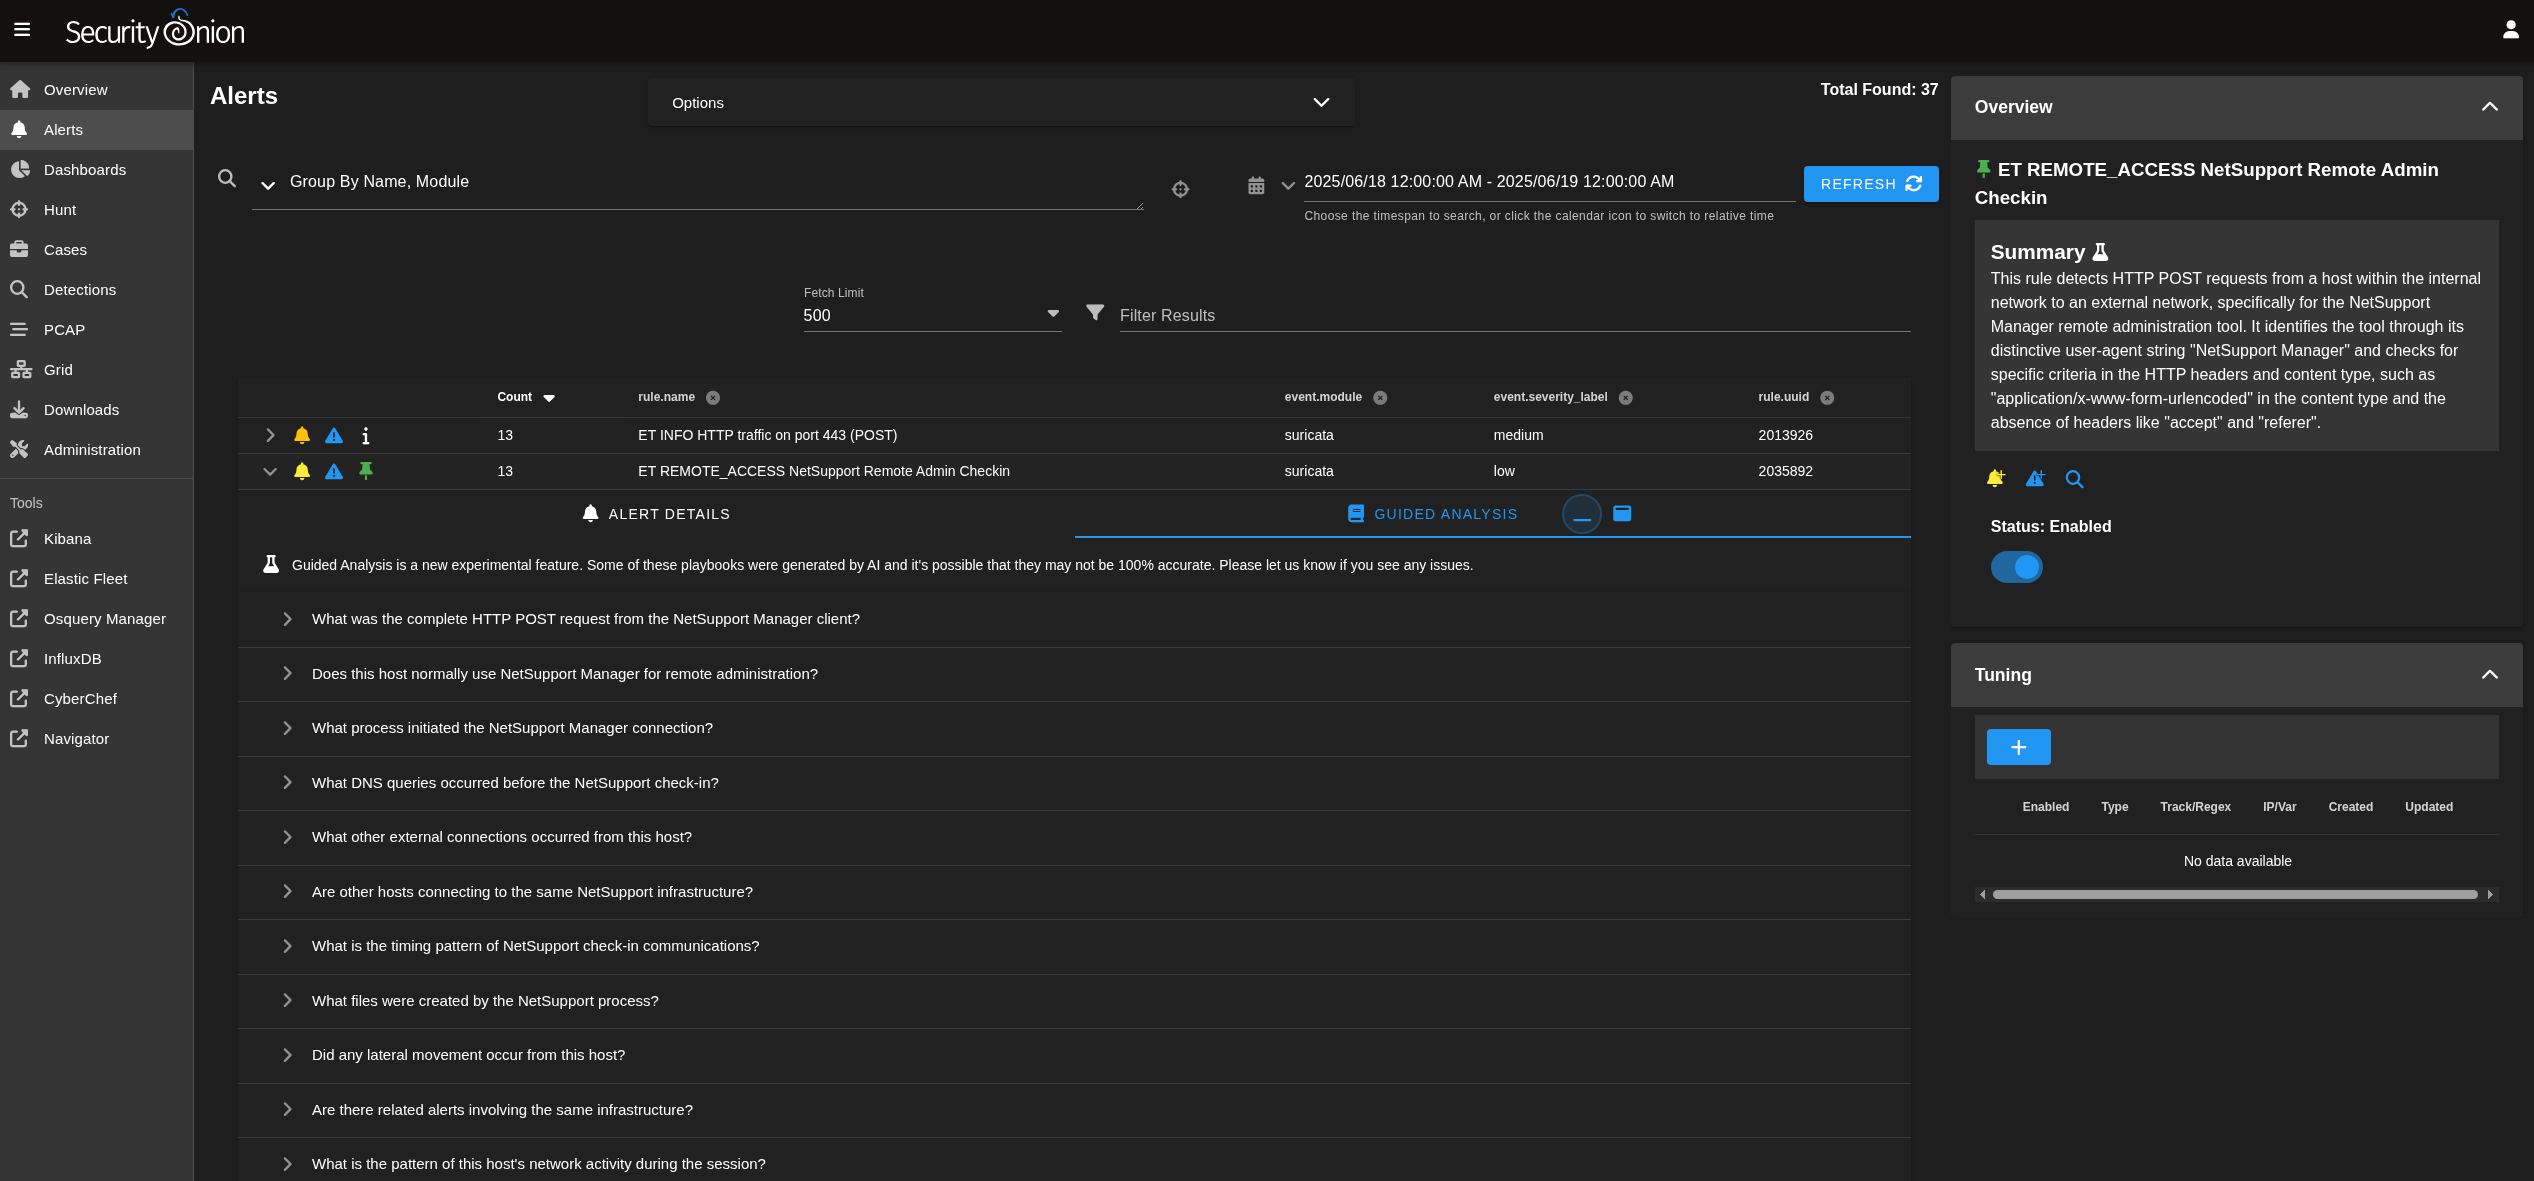
Task: Expand 'Did any lateral movement occur' question
Action: pos(1074,1055)
